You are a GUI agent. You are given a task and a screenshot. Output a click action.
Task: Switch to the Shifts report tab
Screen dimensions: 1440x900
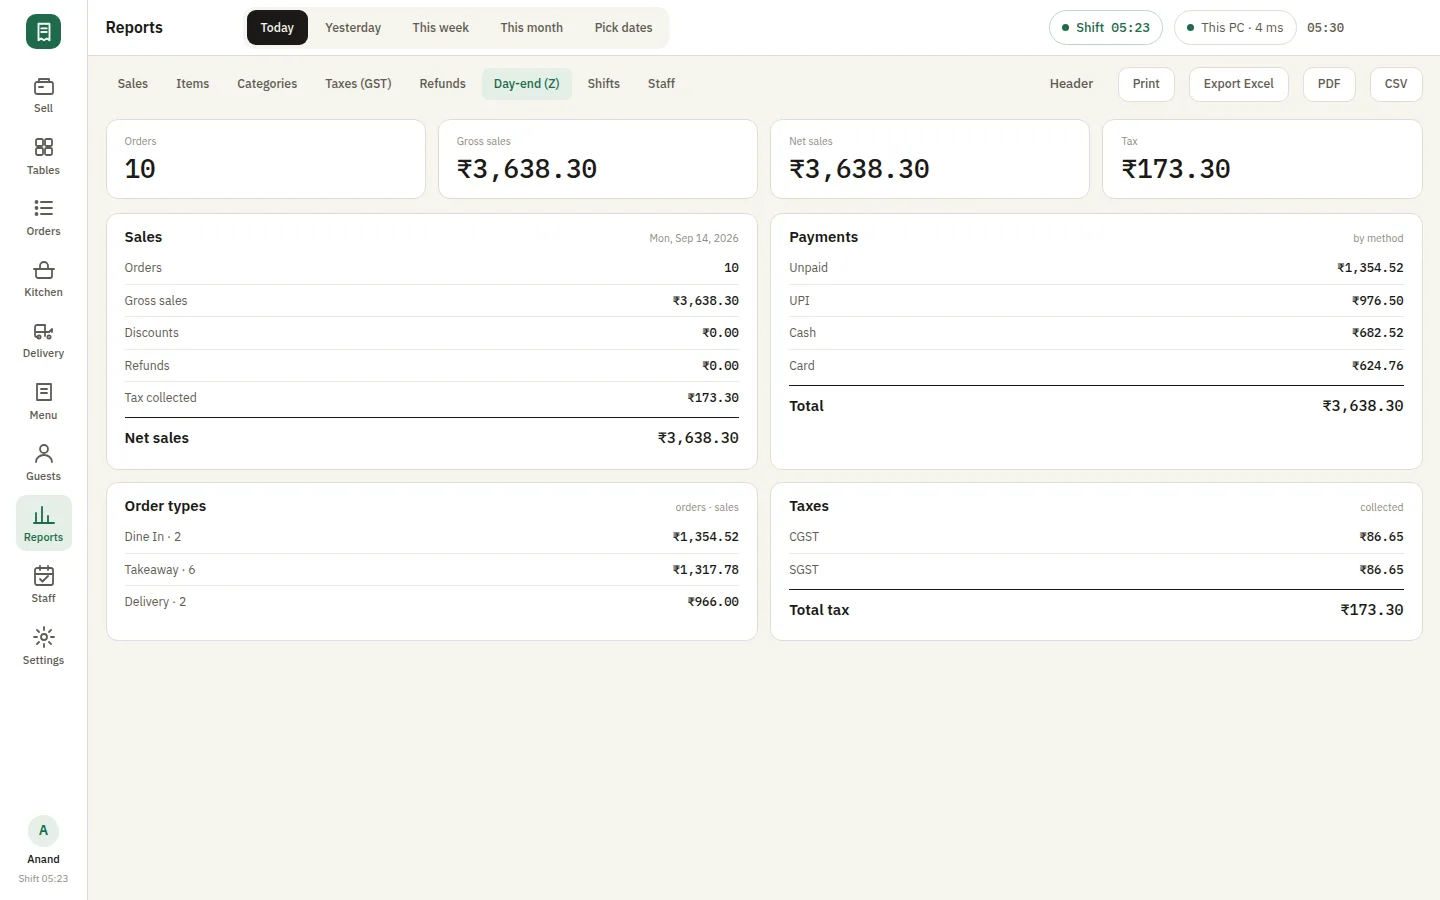click(604, 84)
